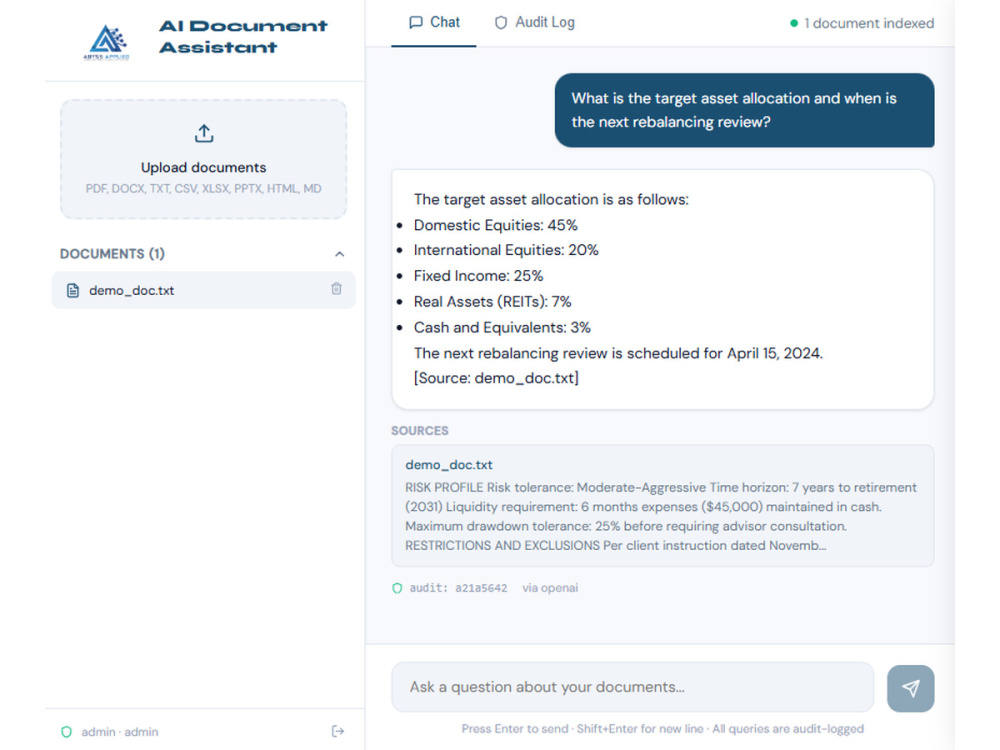The width and height of the screenshot is (1000, 750).
Task: Click the audit shield icon near a21a5642
Action: (397, 588)
